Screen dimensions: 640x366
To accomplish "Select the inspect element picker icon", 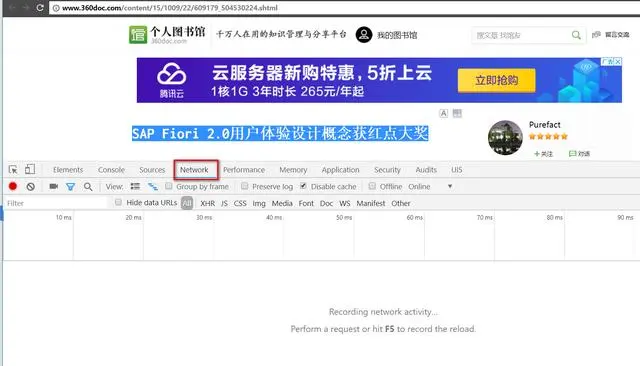I will [13, 170].
